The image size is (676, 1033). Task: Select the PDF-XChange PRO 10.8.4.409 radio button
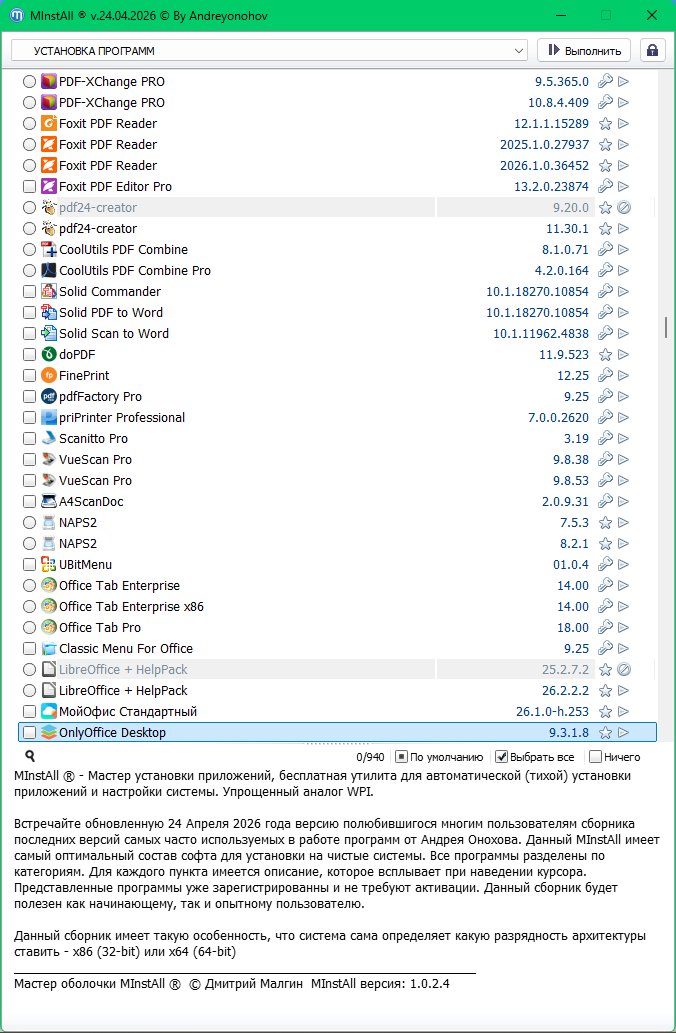point(29,103)
